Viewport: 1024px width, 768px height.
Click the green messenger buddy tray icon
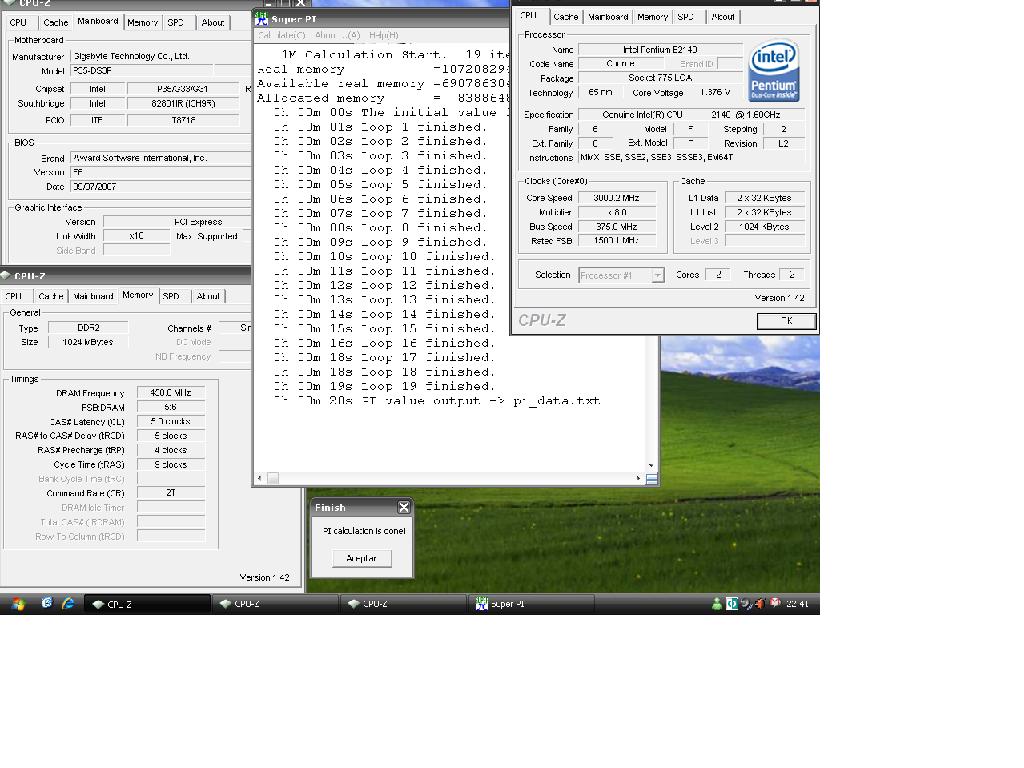coord(716,604)
